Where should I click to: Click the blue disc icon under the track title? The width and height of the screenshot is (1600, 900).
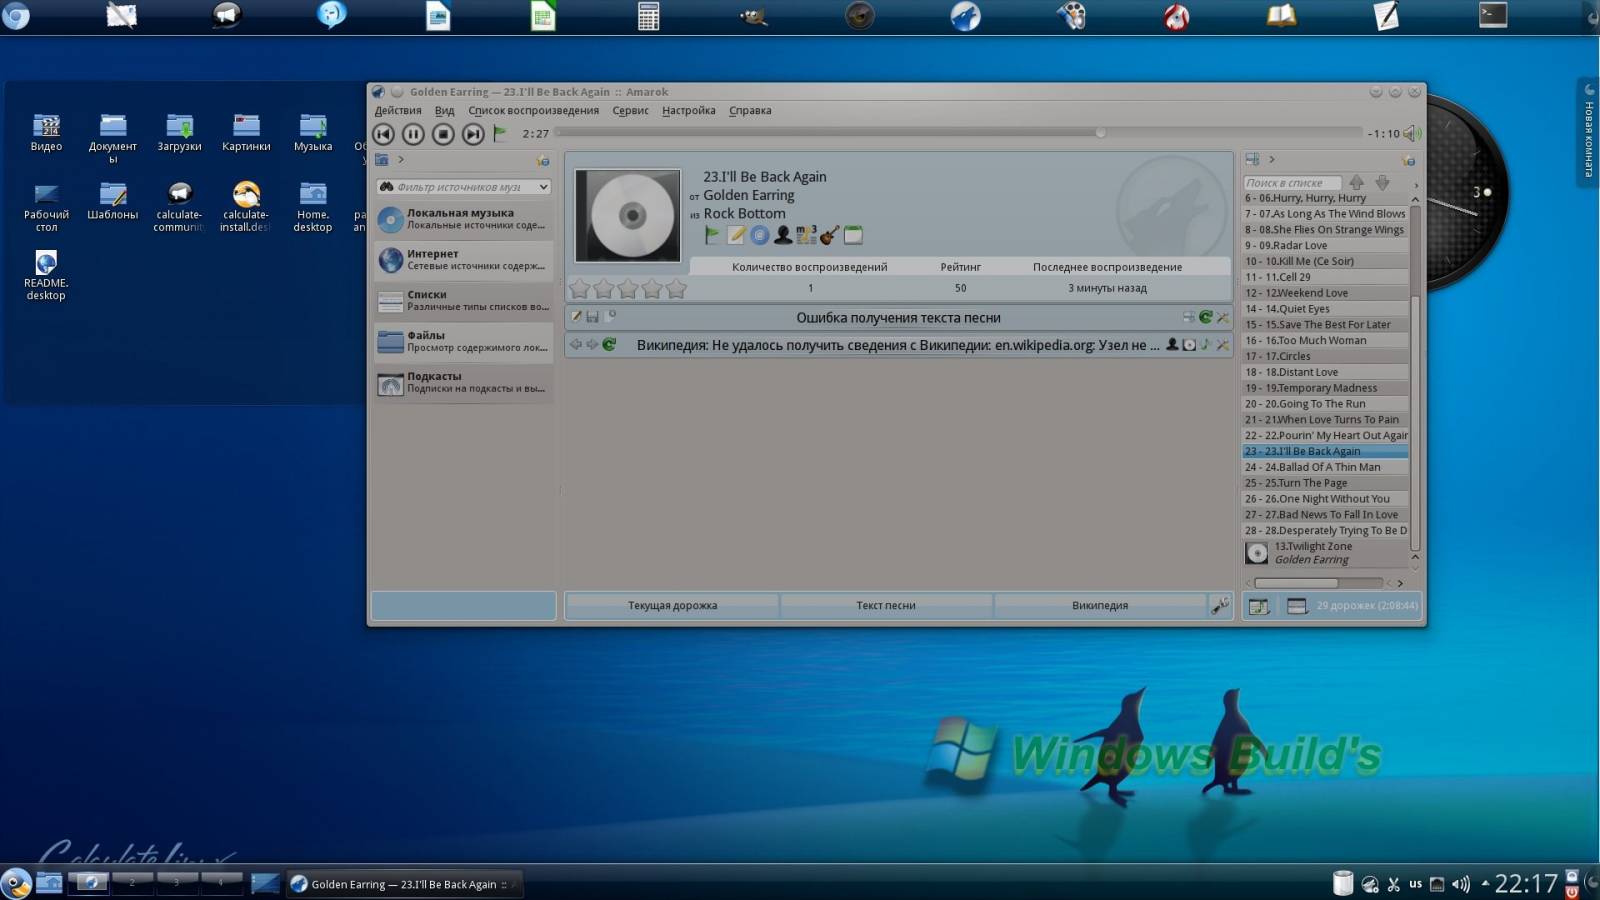click(x=760, y=235)
